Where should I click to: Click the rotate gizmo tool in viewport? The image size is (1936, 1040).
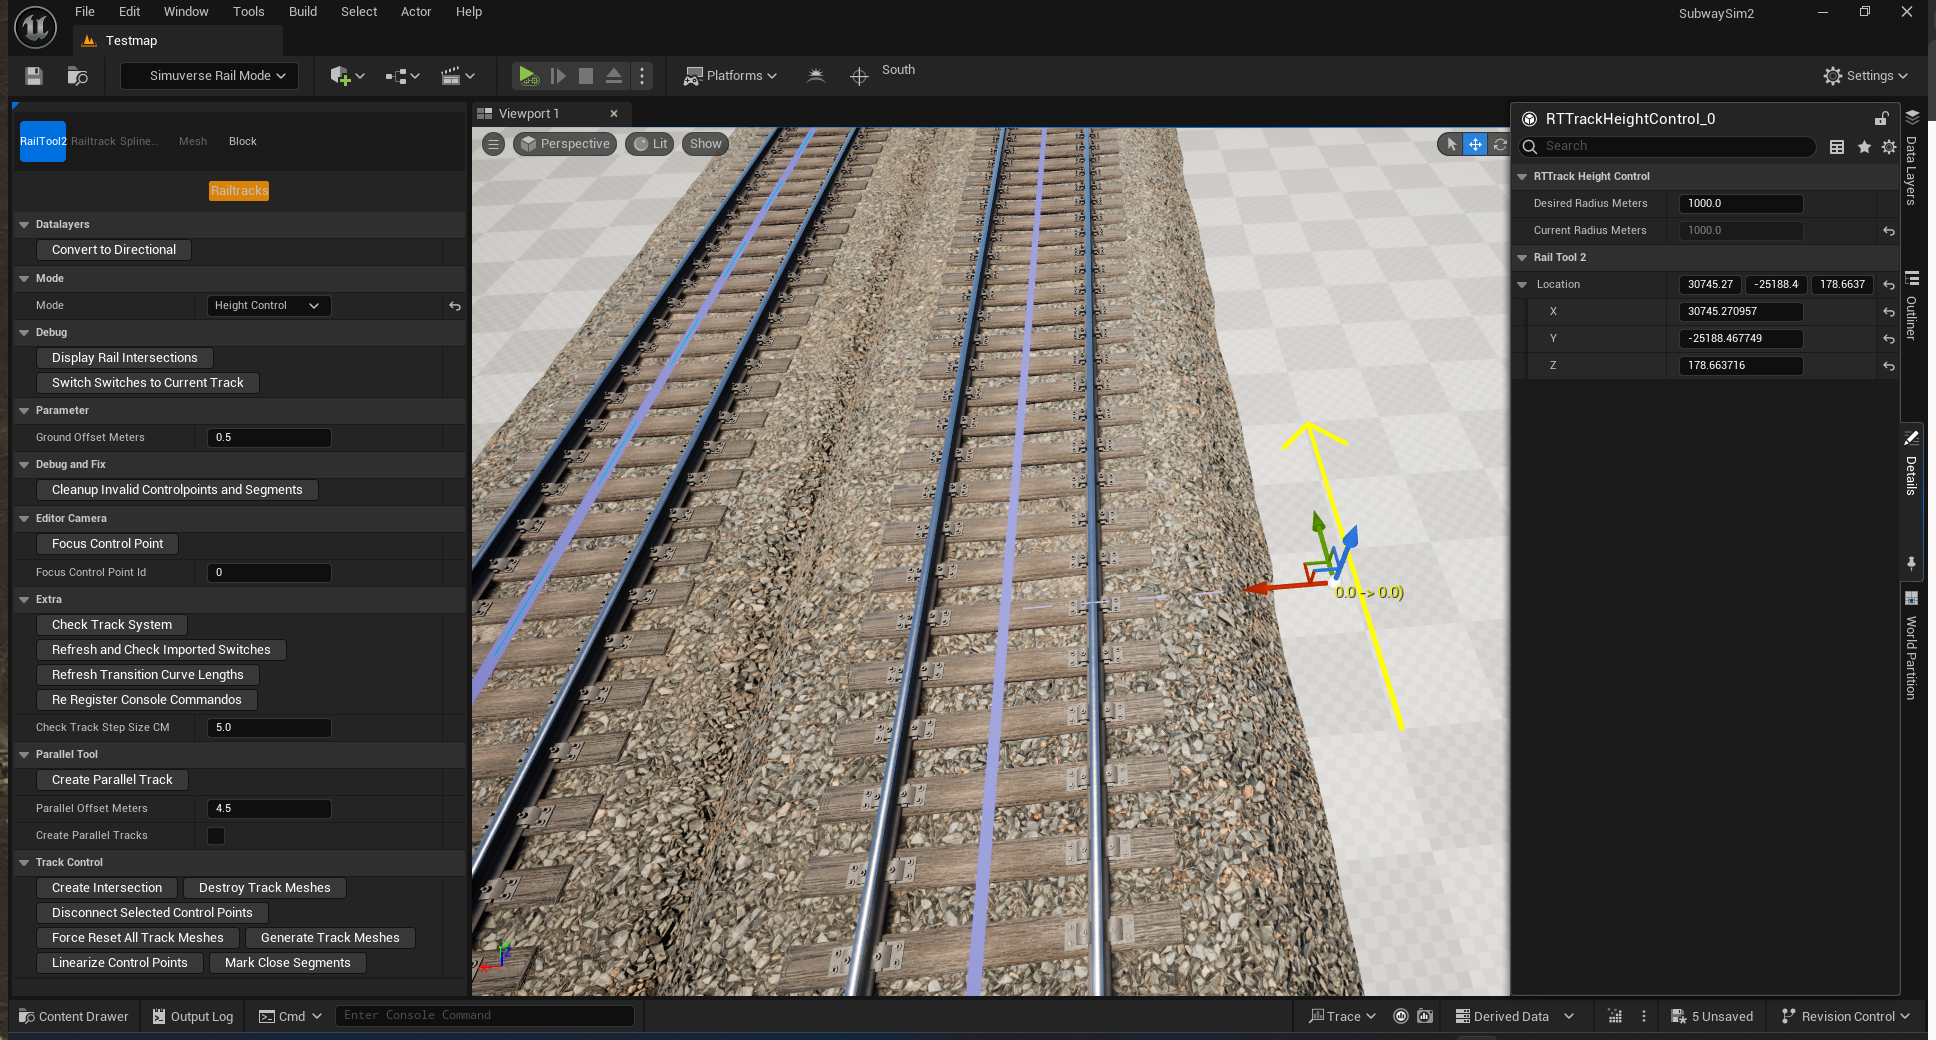[x=1499, y=144]
